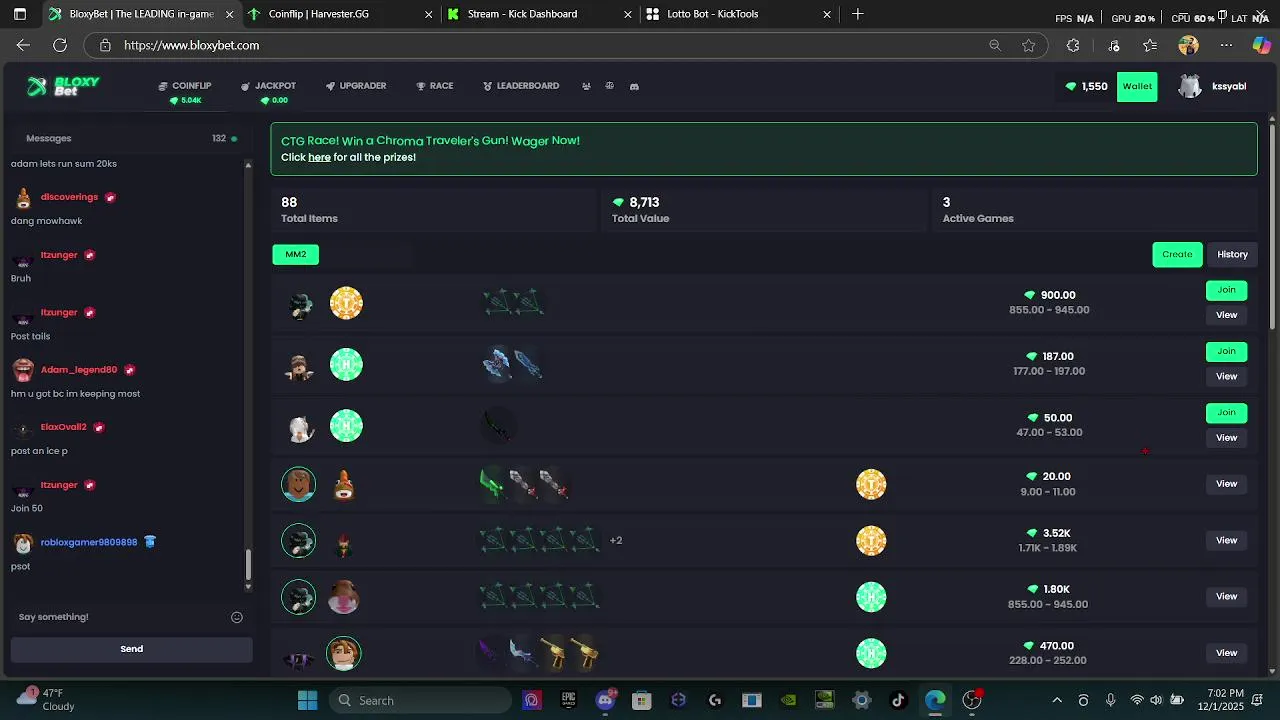This screenshot has height=720, width=1280.
Task: Open the Jackpot game page
Action: pos(269,86)
